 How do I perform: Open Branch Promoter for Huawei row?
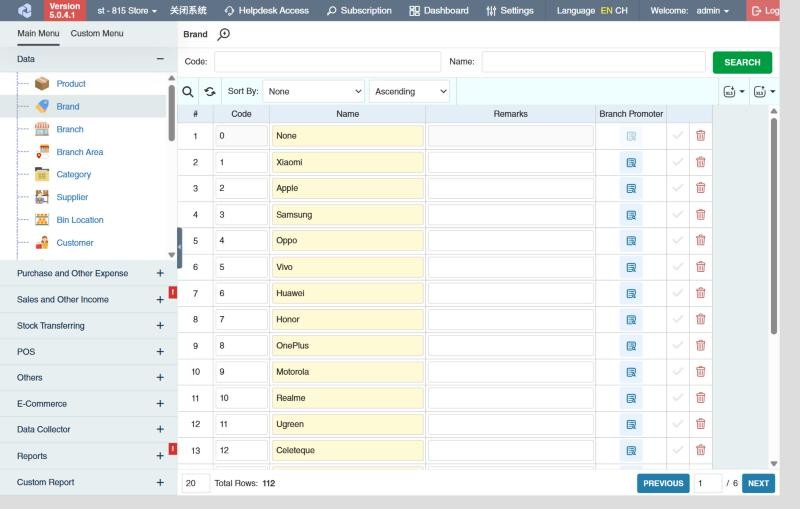point(631,294)
